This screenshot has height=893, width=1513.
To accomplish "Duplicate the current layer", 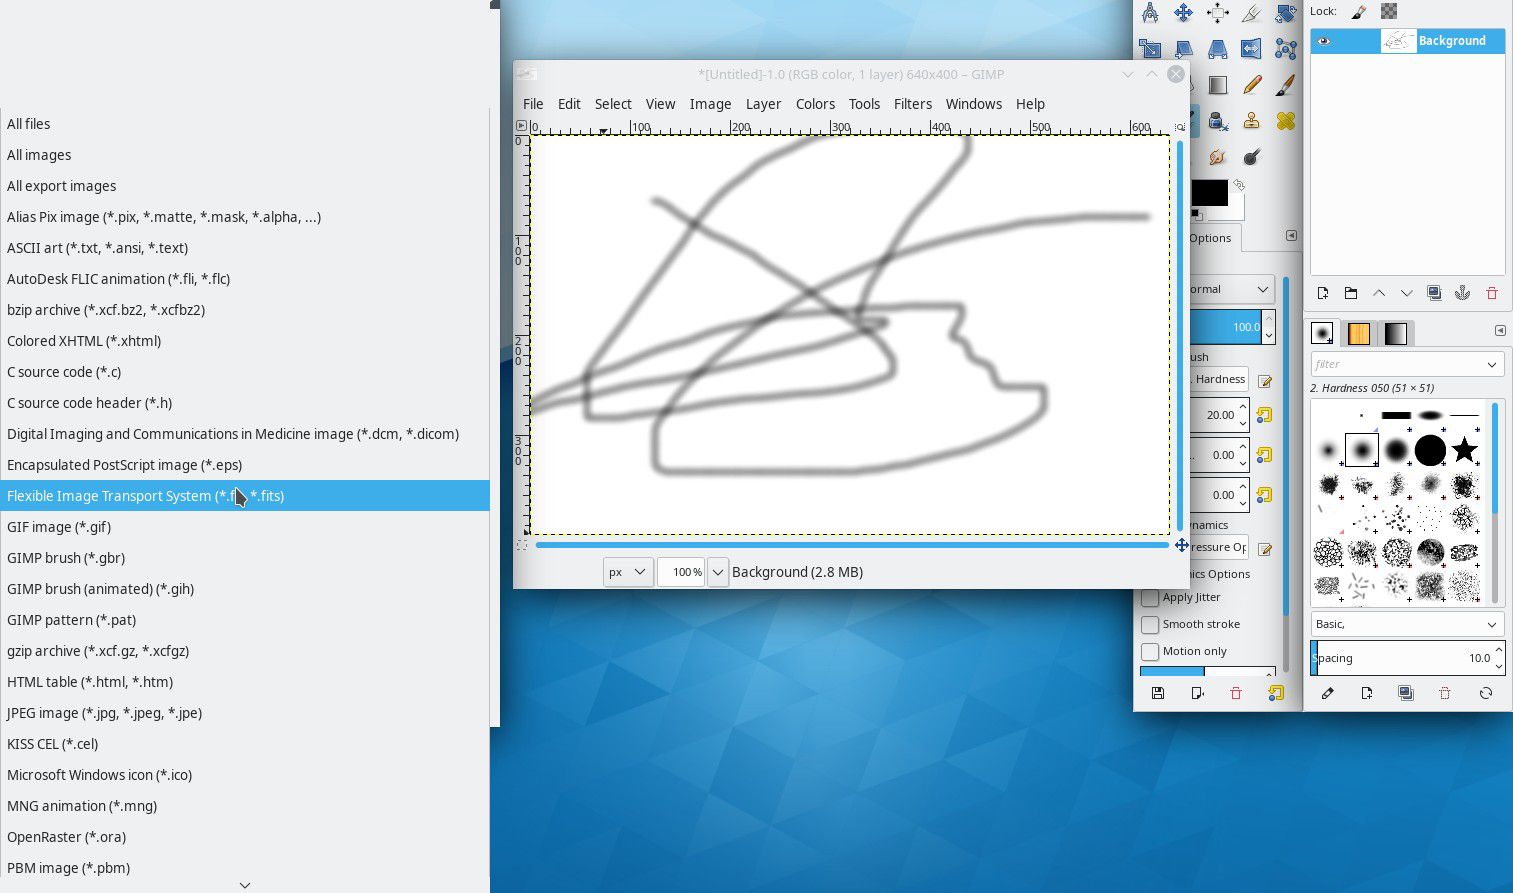I will point(1434,293).
